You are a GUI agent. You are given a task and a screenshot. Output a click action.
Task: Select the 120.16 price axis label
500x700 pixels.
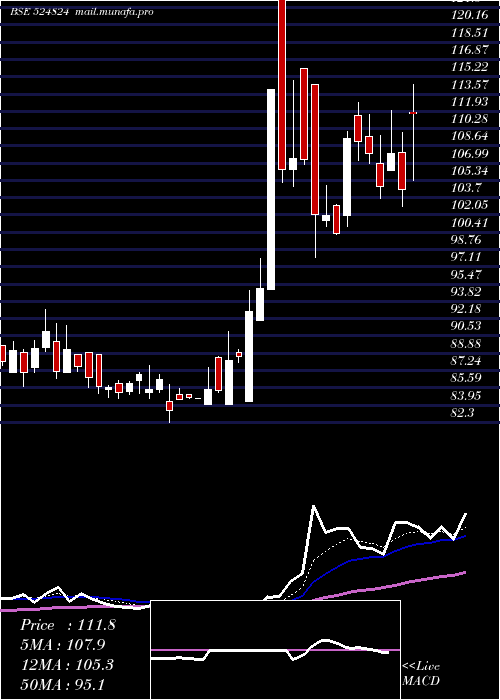tap(469, 16)
